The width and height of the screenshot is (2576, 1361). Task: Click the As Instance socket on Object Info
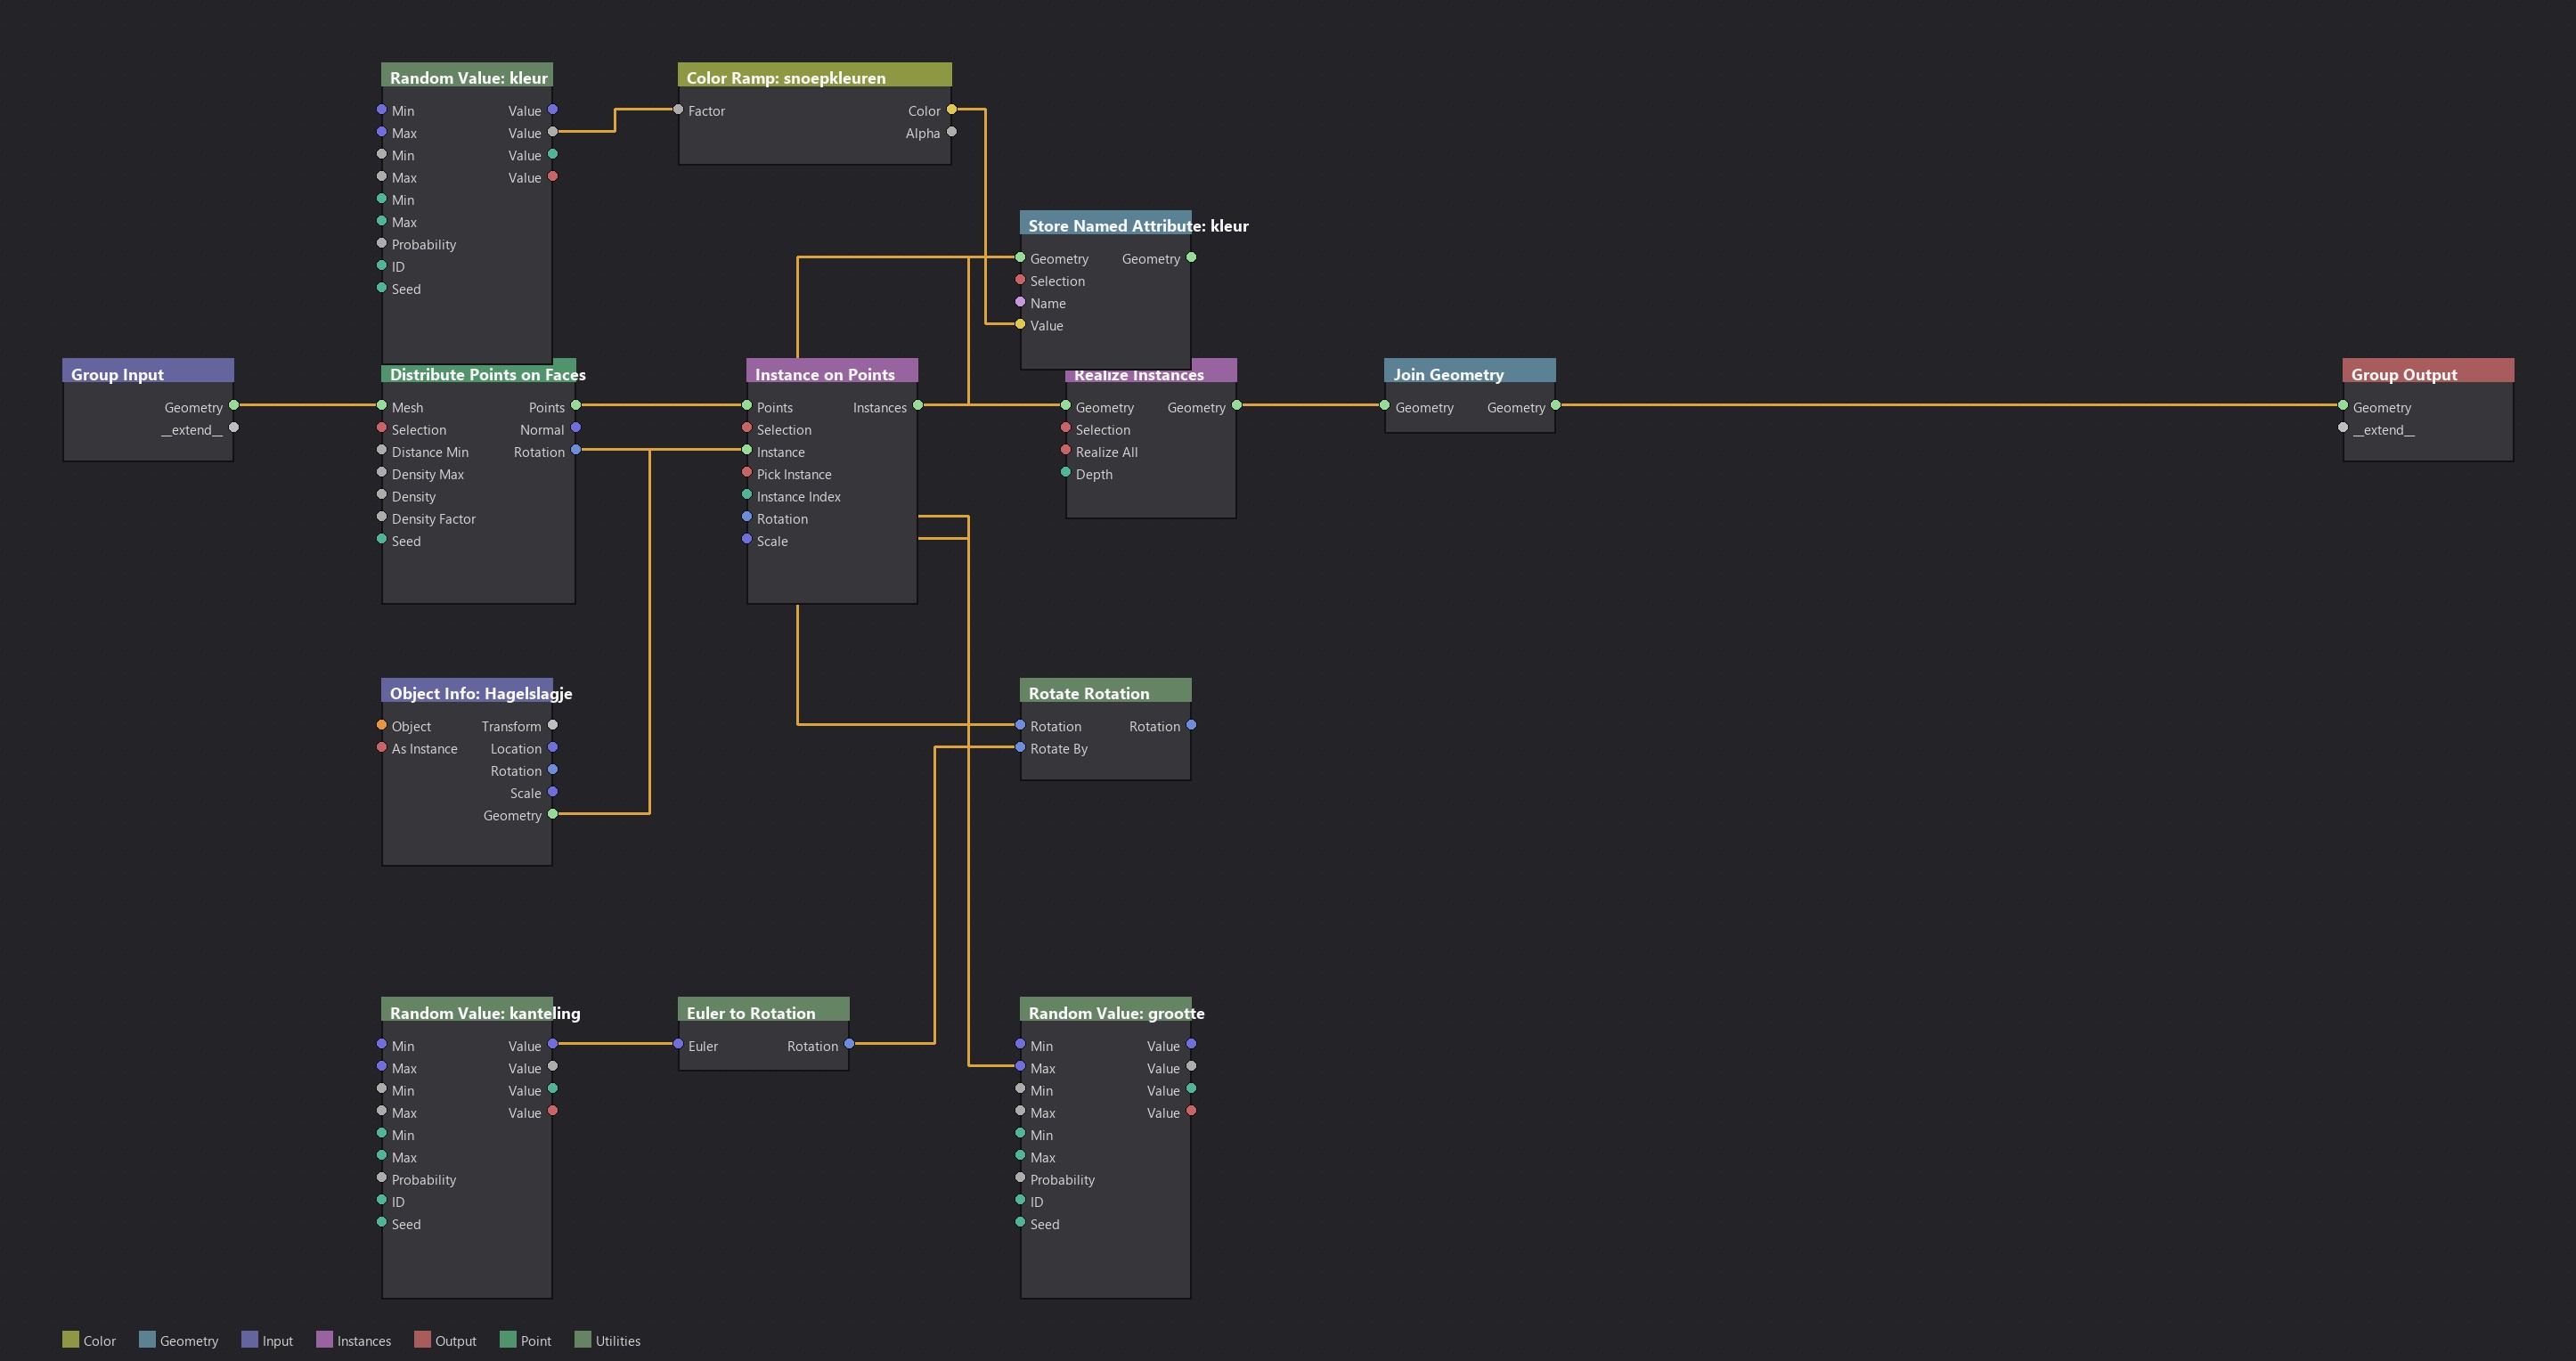pos(382,748)
